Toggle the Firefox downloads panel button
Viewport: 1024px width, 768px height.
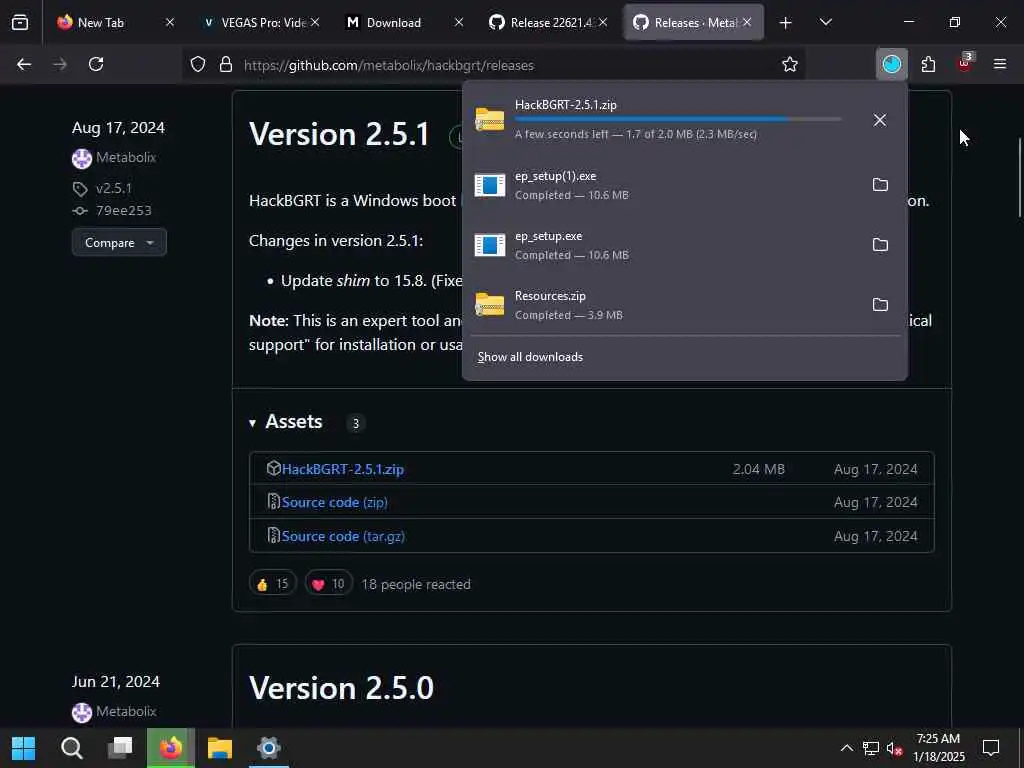point(891,64)
